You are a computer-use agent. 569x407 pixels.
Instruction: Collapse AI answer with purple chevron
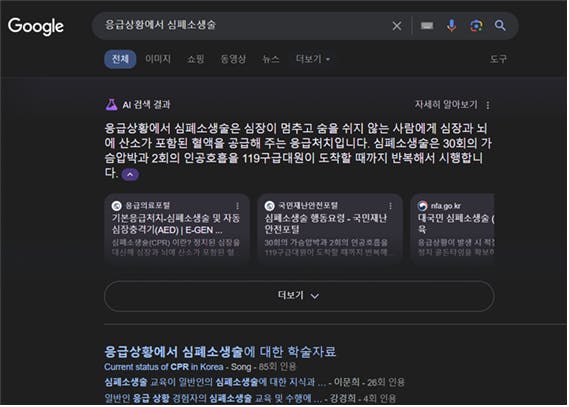130,174
